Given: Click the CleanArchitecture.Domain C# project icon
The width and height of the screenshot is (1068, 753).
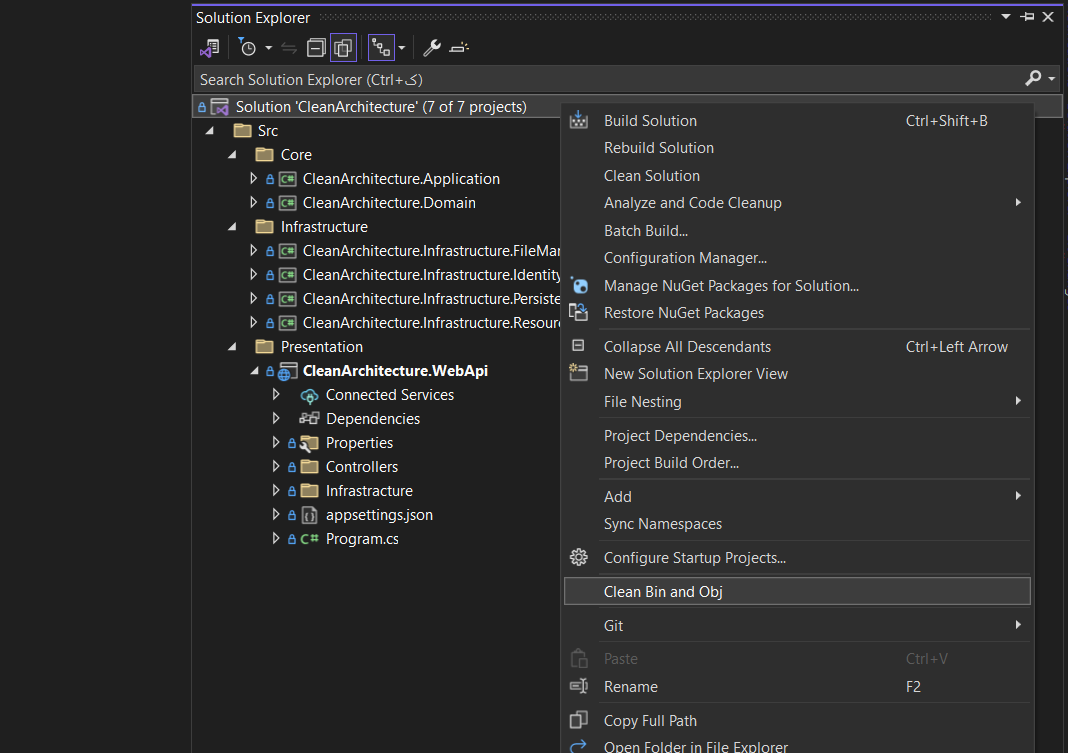Looking at the screenshot, I should [287, 203].
